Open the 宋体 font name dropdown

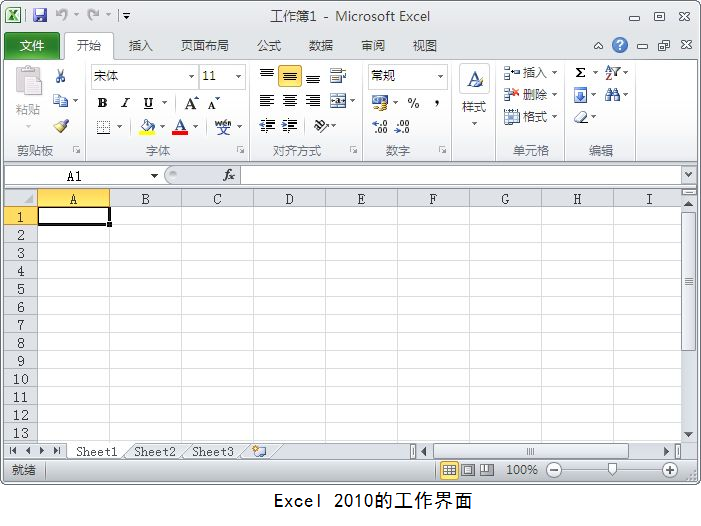click(x=191, y=76)
